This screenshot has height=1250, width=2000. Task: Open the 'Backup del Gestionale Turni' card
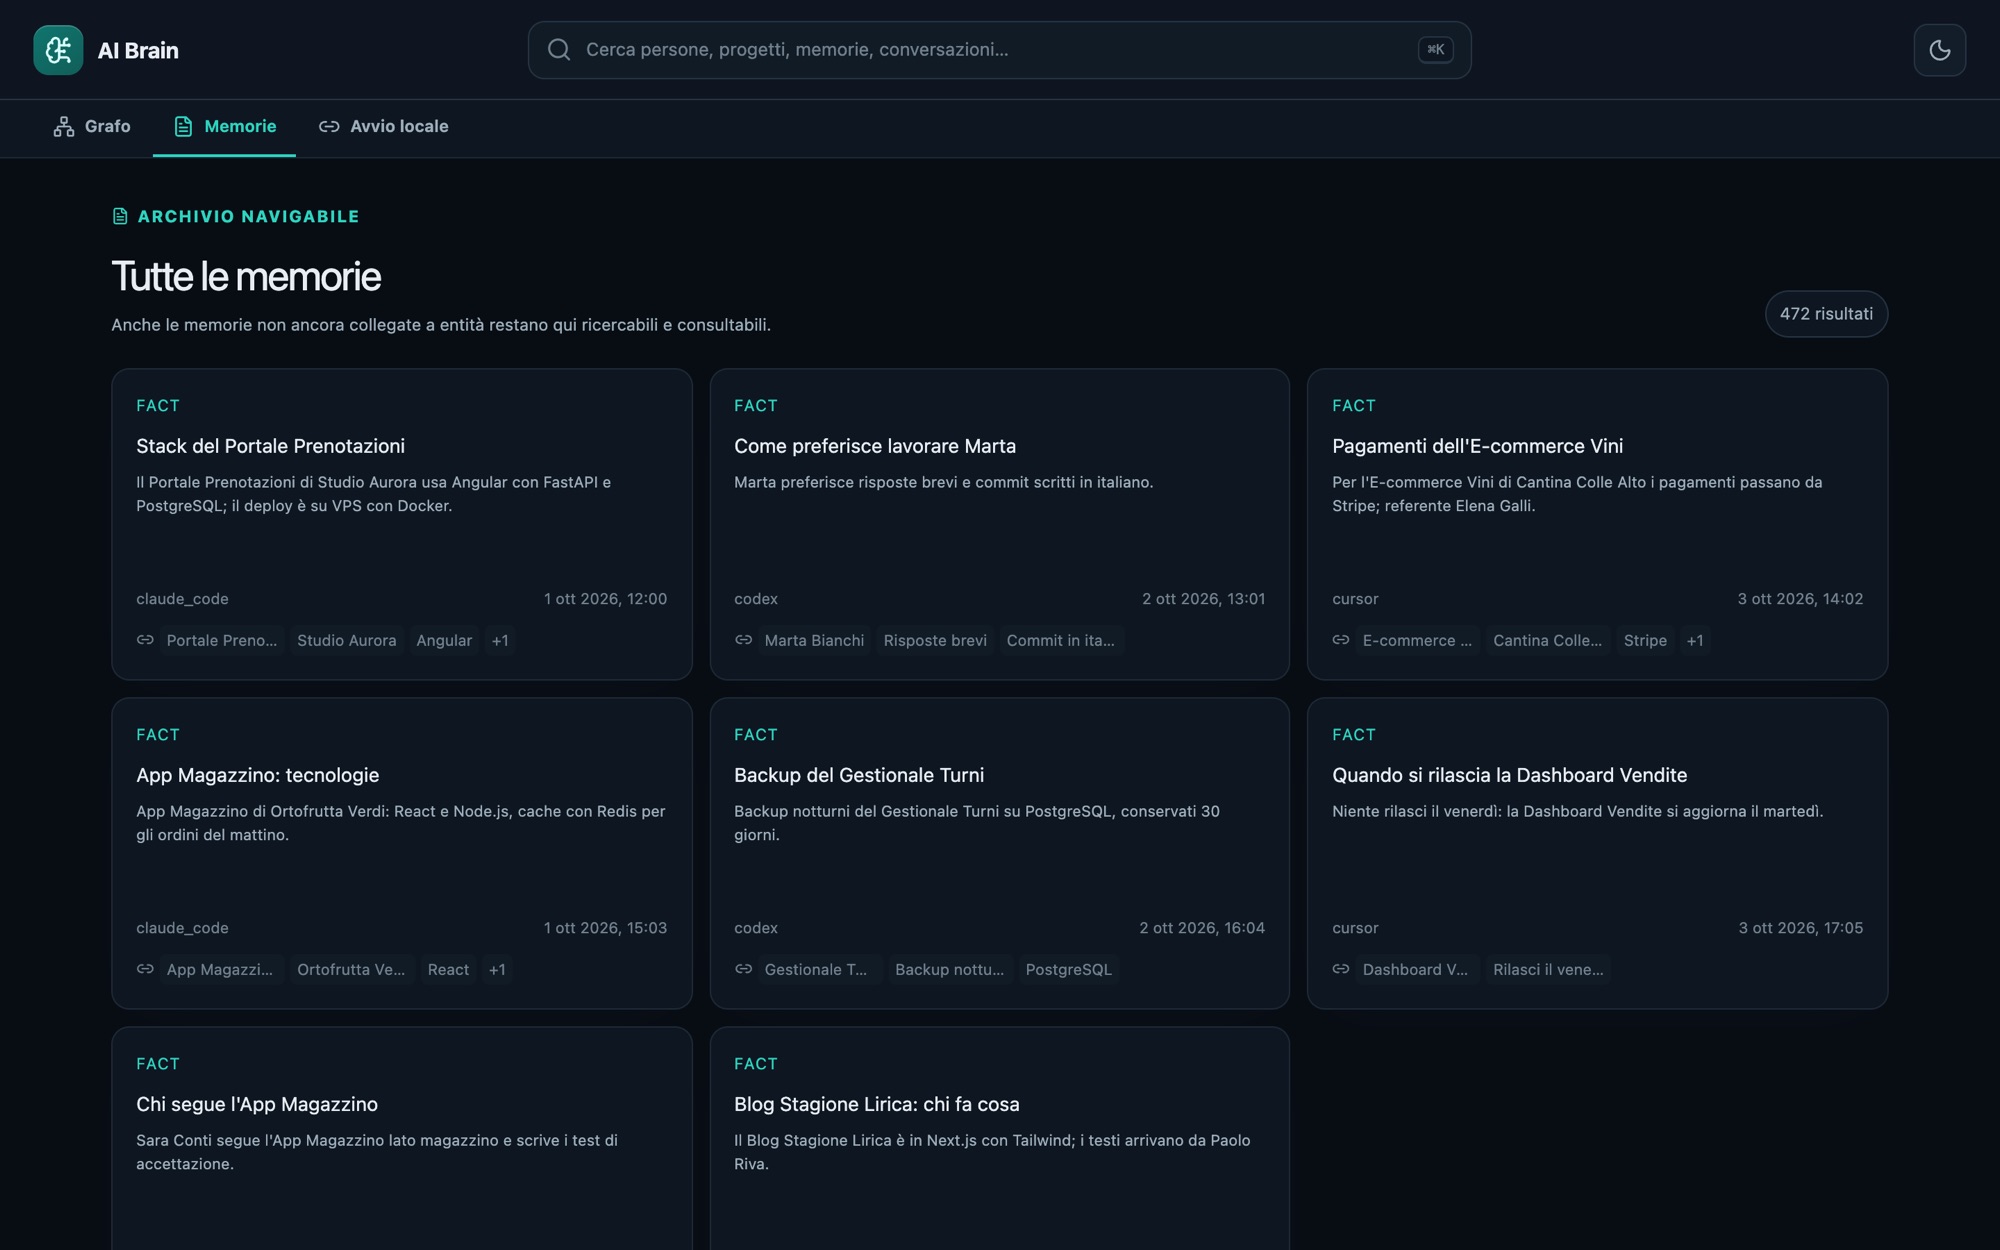[999, 853]
